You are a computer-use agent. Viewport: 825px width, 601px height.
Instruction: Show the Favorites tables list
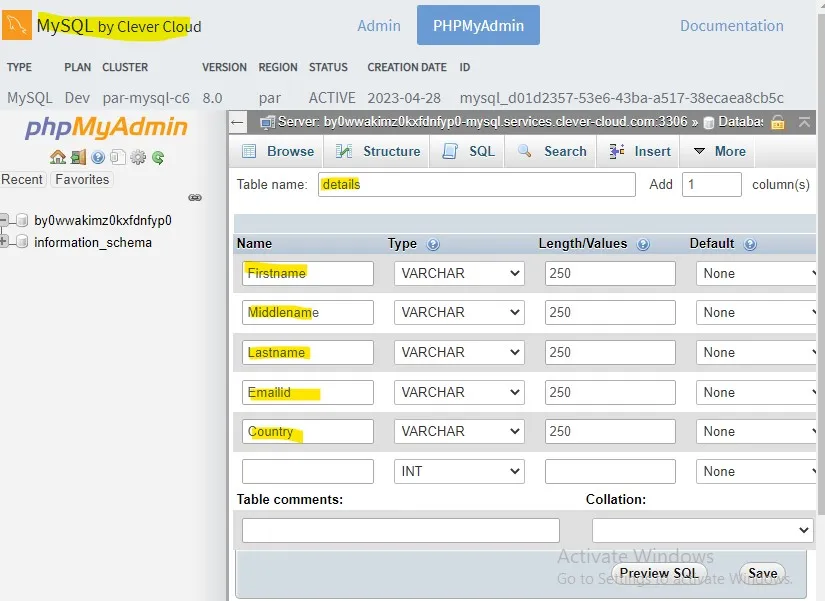[x=82, y=179]
